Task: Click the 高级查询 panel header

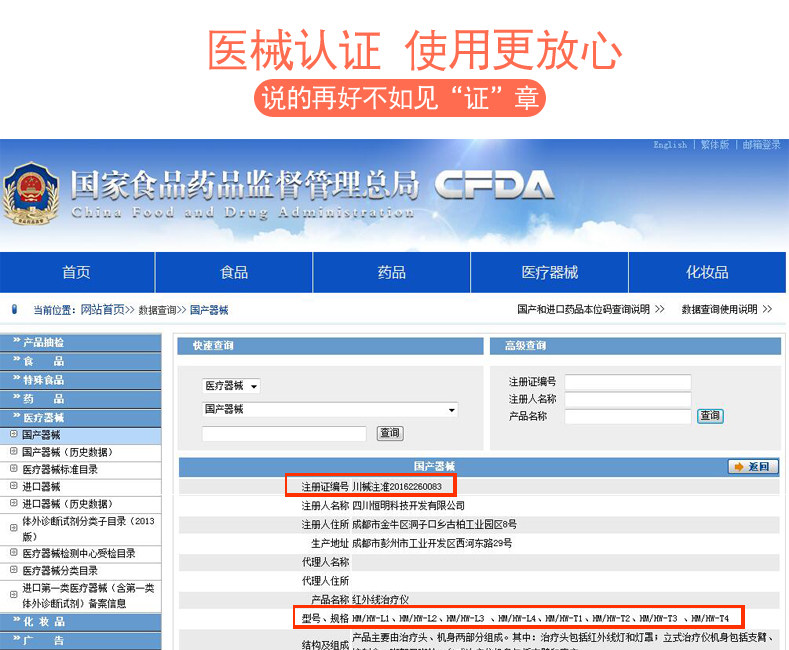Action: tap(636, 346)
